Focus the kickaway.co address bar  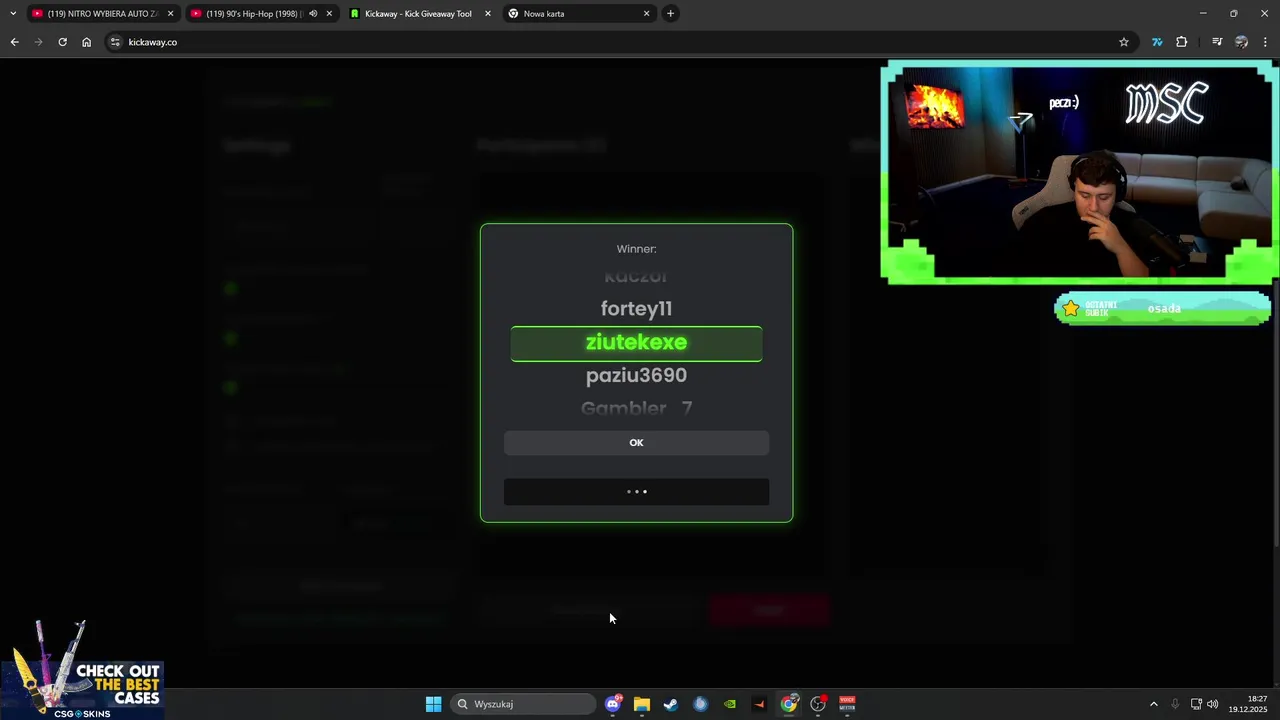[x=620, y=42]
